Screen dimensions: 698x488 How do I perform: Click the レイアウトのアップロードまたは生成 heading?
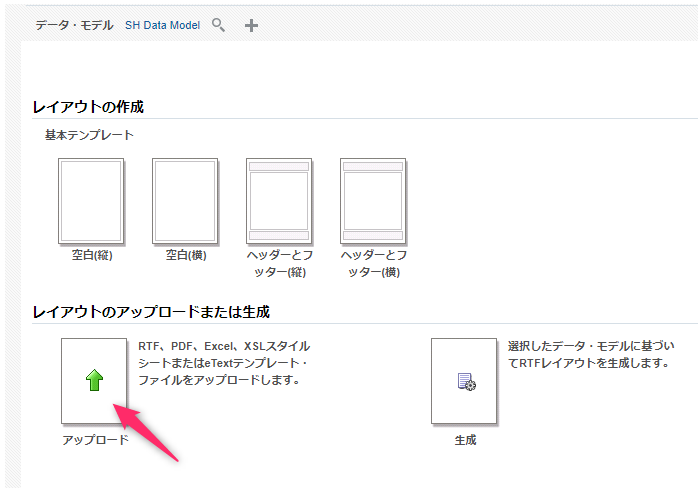[x=151, y=312]
